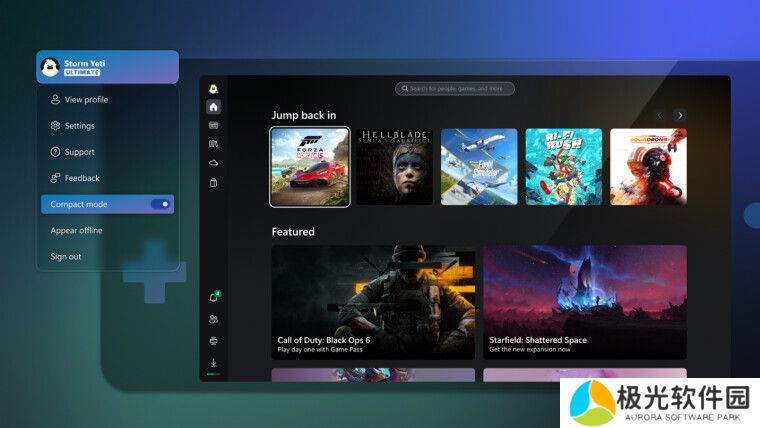Focus the search for people, games field
Image resolution: width=760 pixels, height=428 pixels.
[x=455, y=89]
